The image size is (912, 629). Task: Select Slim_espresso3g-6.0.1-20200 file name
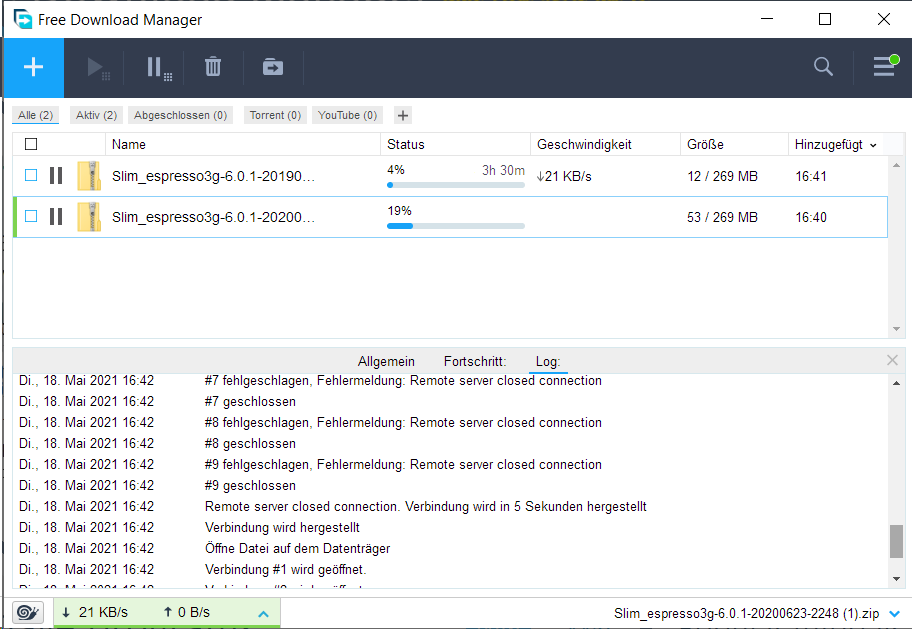[213, 216]
